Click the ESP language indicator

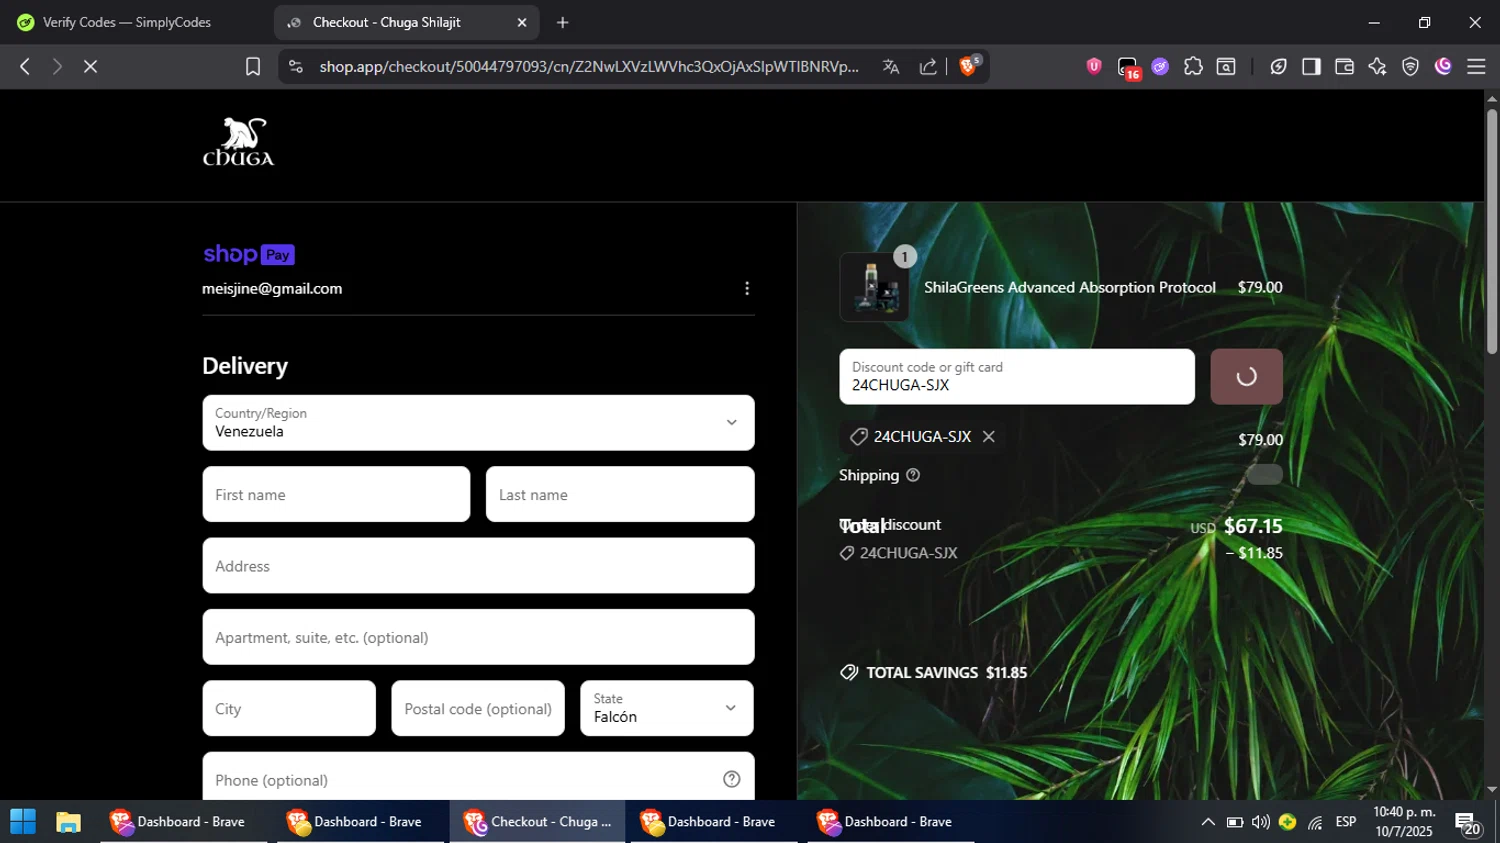(1346, 822)
